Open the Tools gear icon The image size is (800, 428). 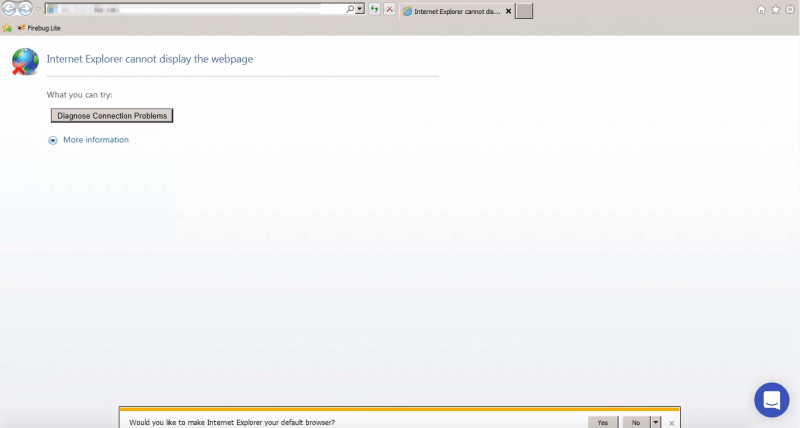pyautogui.click(x=789, y=9)
